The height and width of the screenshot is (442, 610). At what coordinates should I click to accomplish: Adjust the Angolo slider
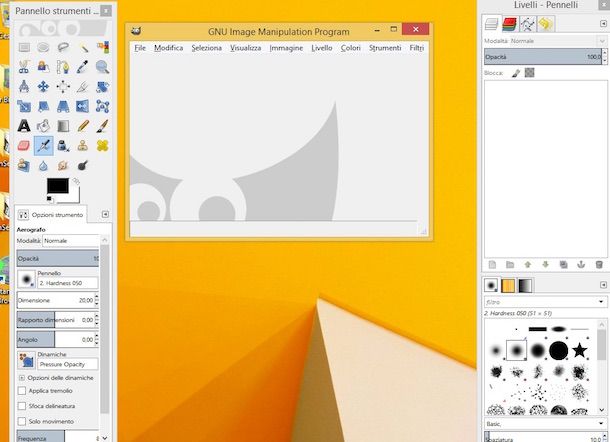[56, 340]
